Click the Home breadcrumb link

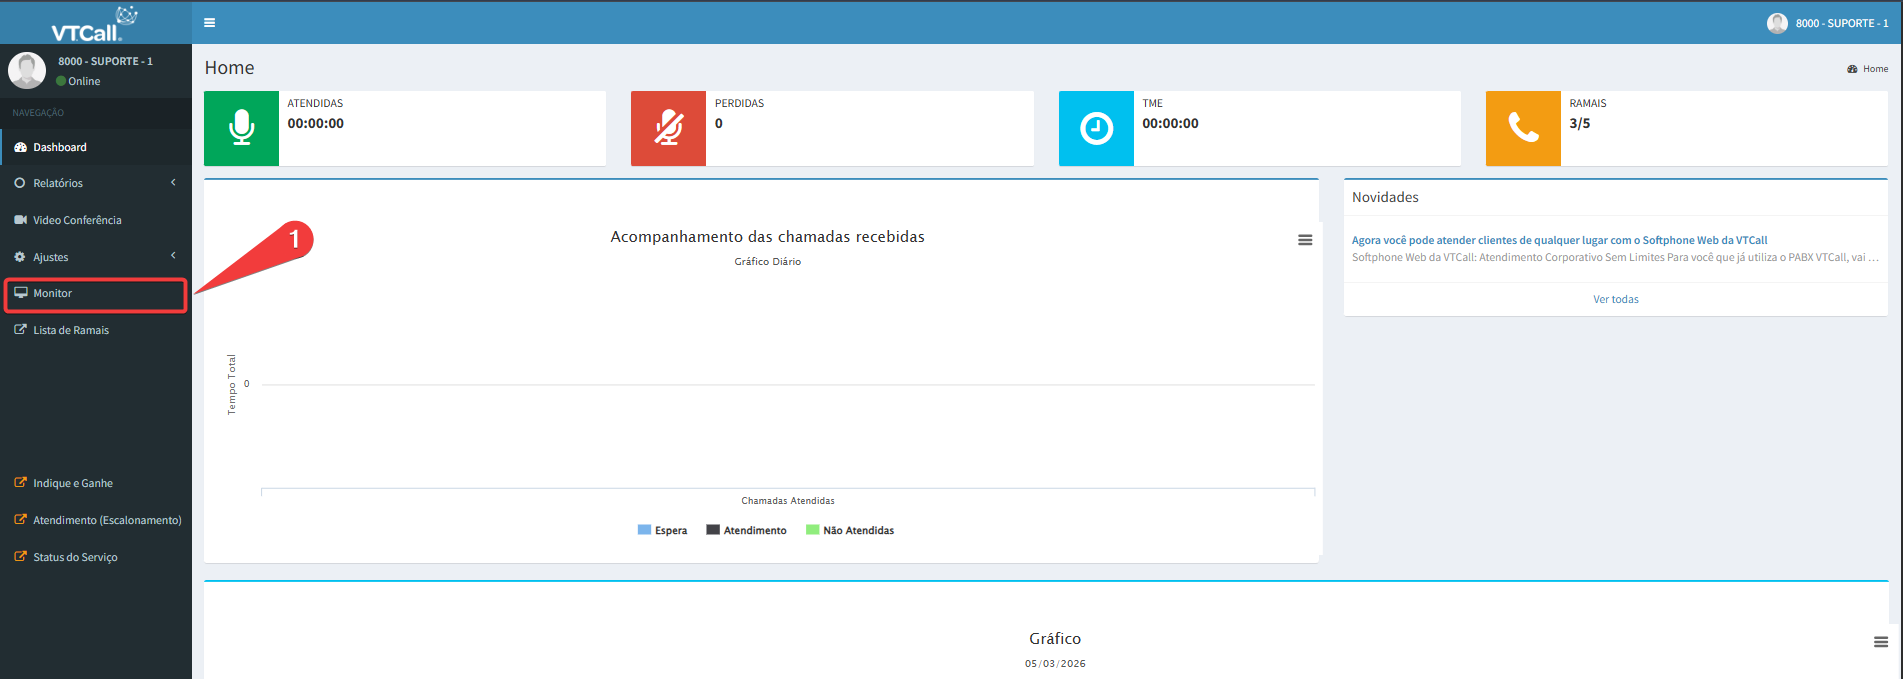(x=1875, y=69)
